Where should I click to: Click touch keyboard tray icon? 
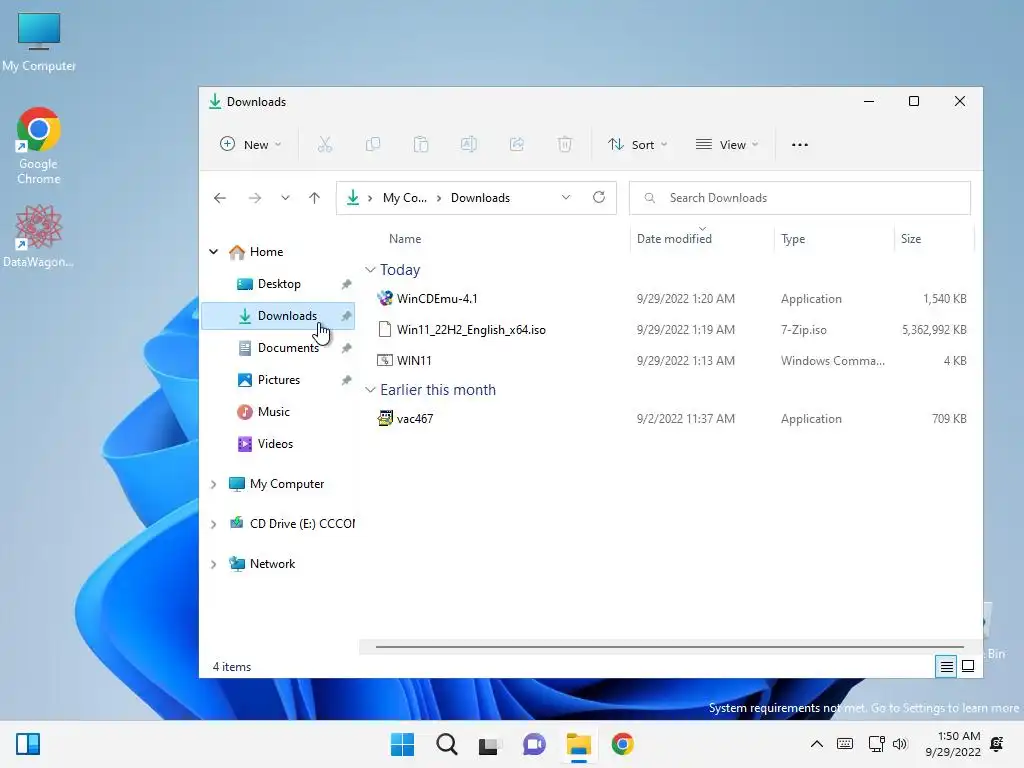click(x=845, y=744)
